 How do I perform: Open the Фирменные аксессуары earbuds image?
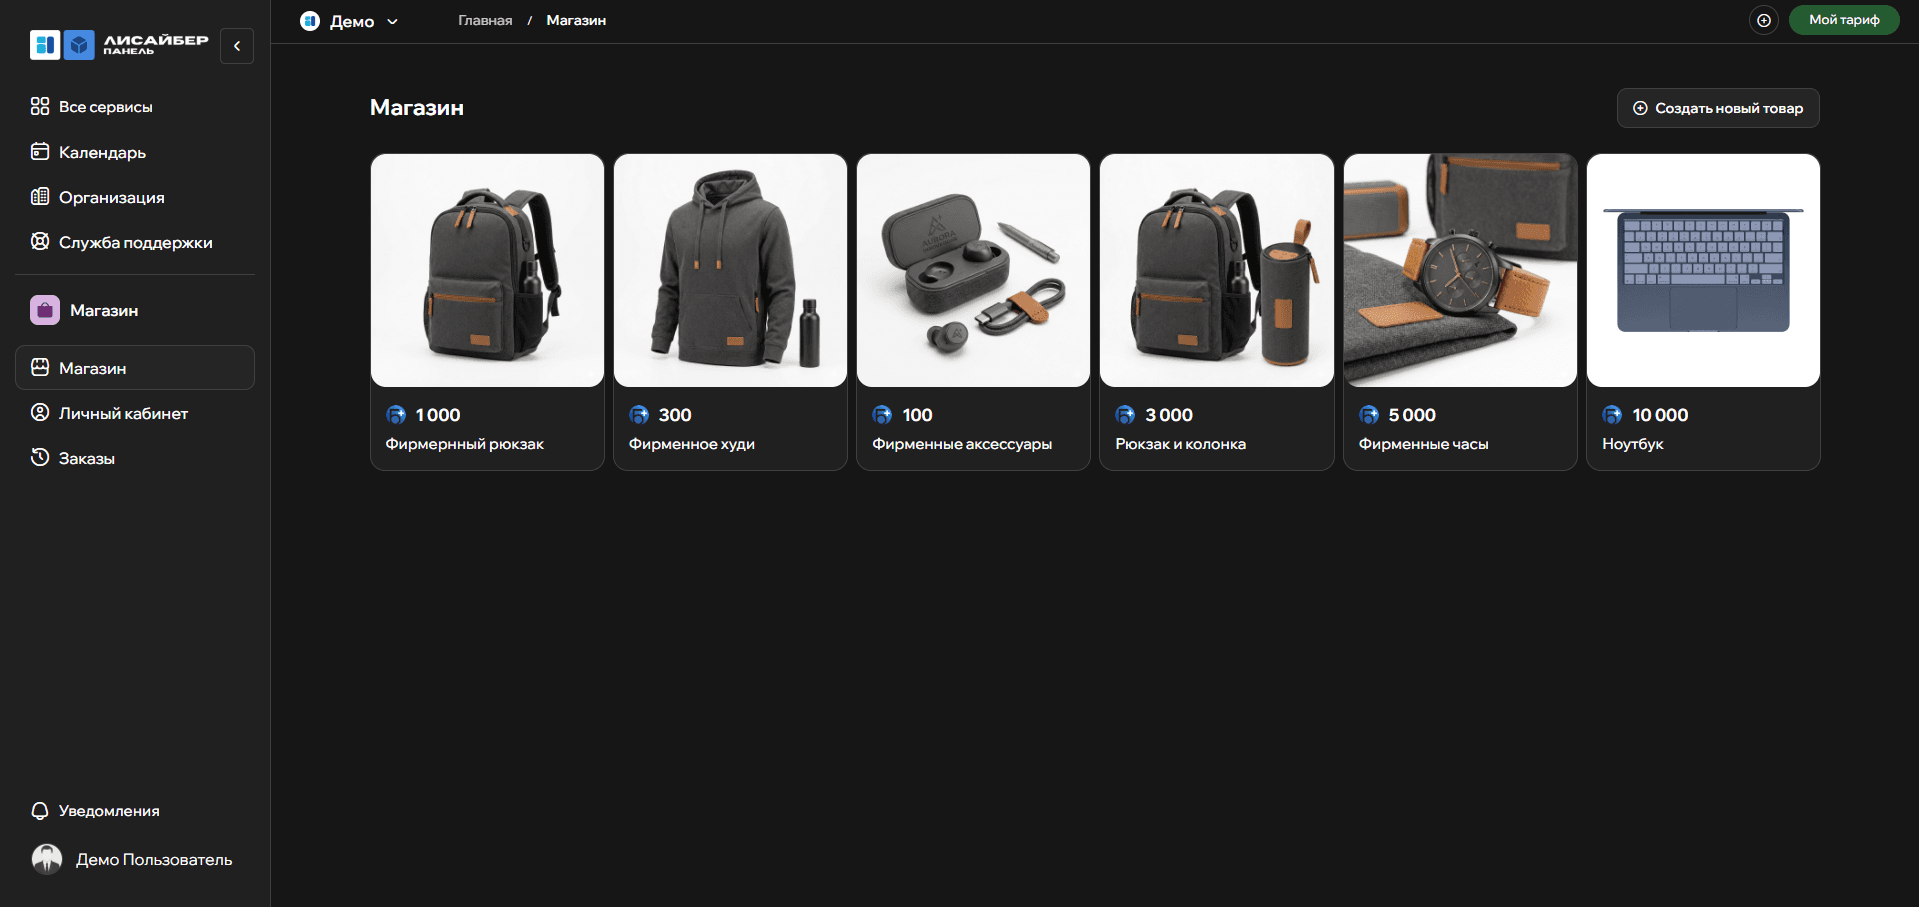coord(973,270)
